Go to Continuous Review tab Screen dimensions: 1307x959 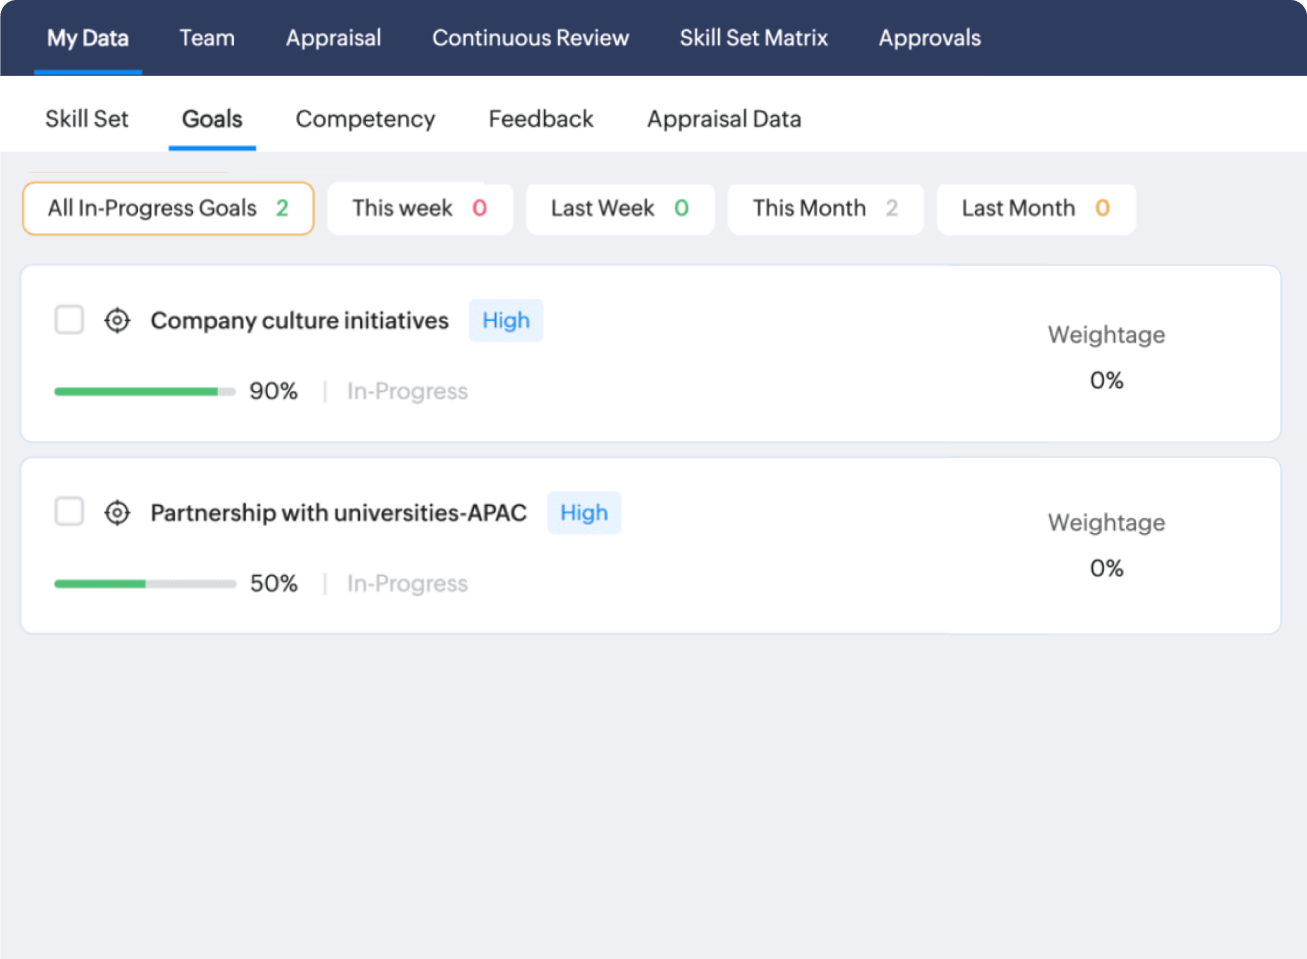pyautogui.click(x=530, y=38)
